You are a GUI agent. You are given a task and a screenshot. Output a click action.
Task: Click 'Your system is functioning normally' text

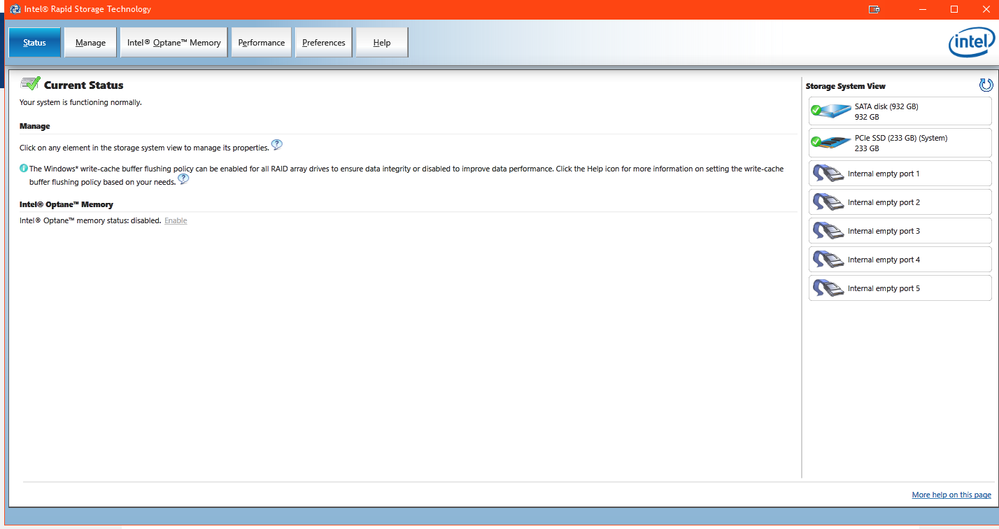point(81,102)
